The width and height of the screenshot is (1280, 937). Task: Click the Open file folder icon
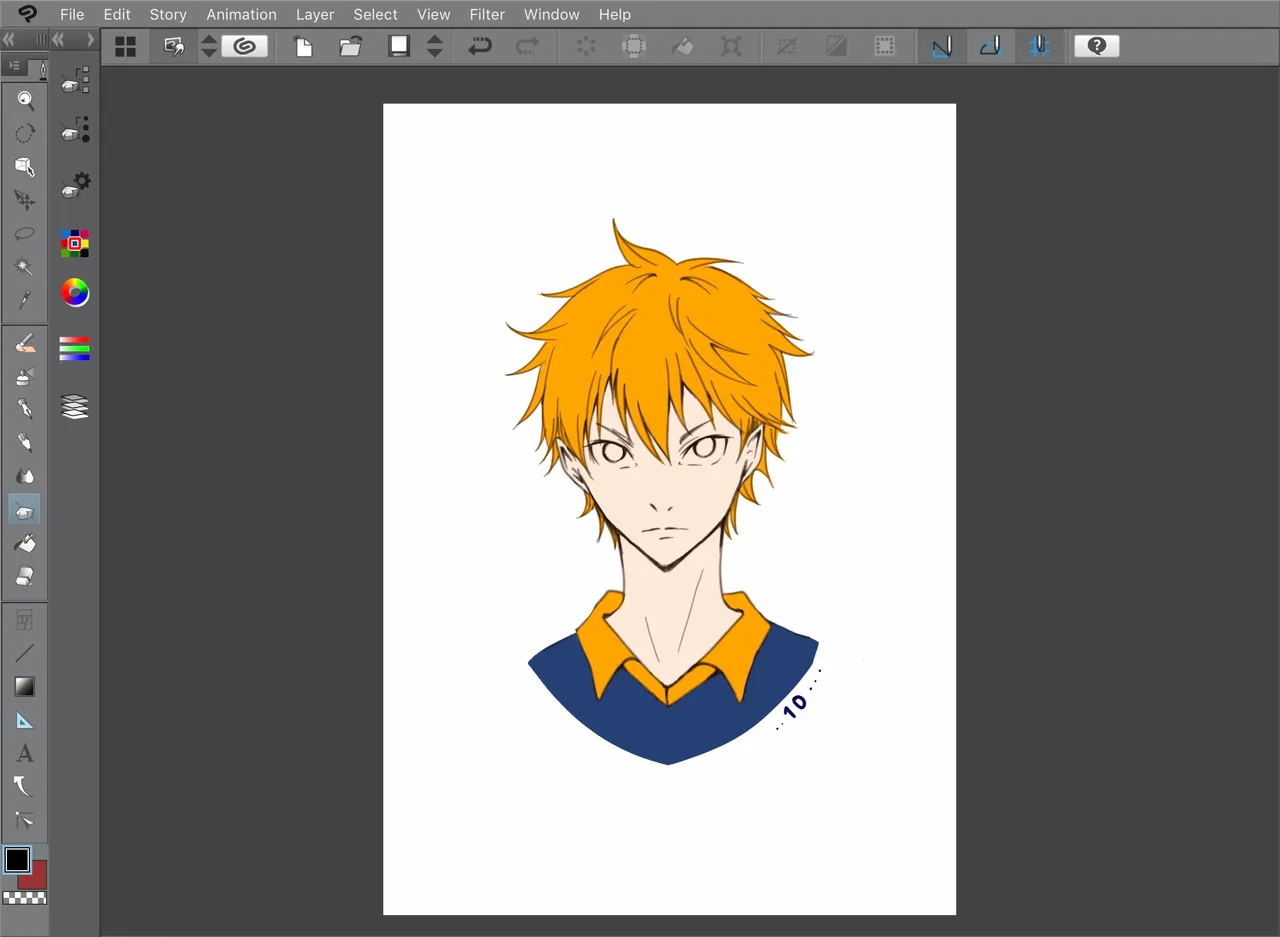pyautogui.click(x=350, y=46)
